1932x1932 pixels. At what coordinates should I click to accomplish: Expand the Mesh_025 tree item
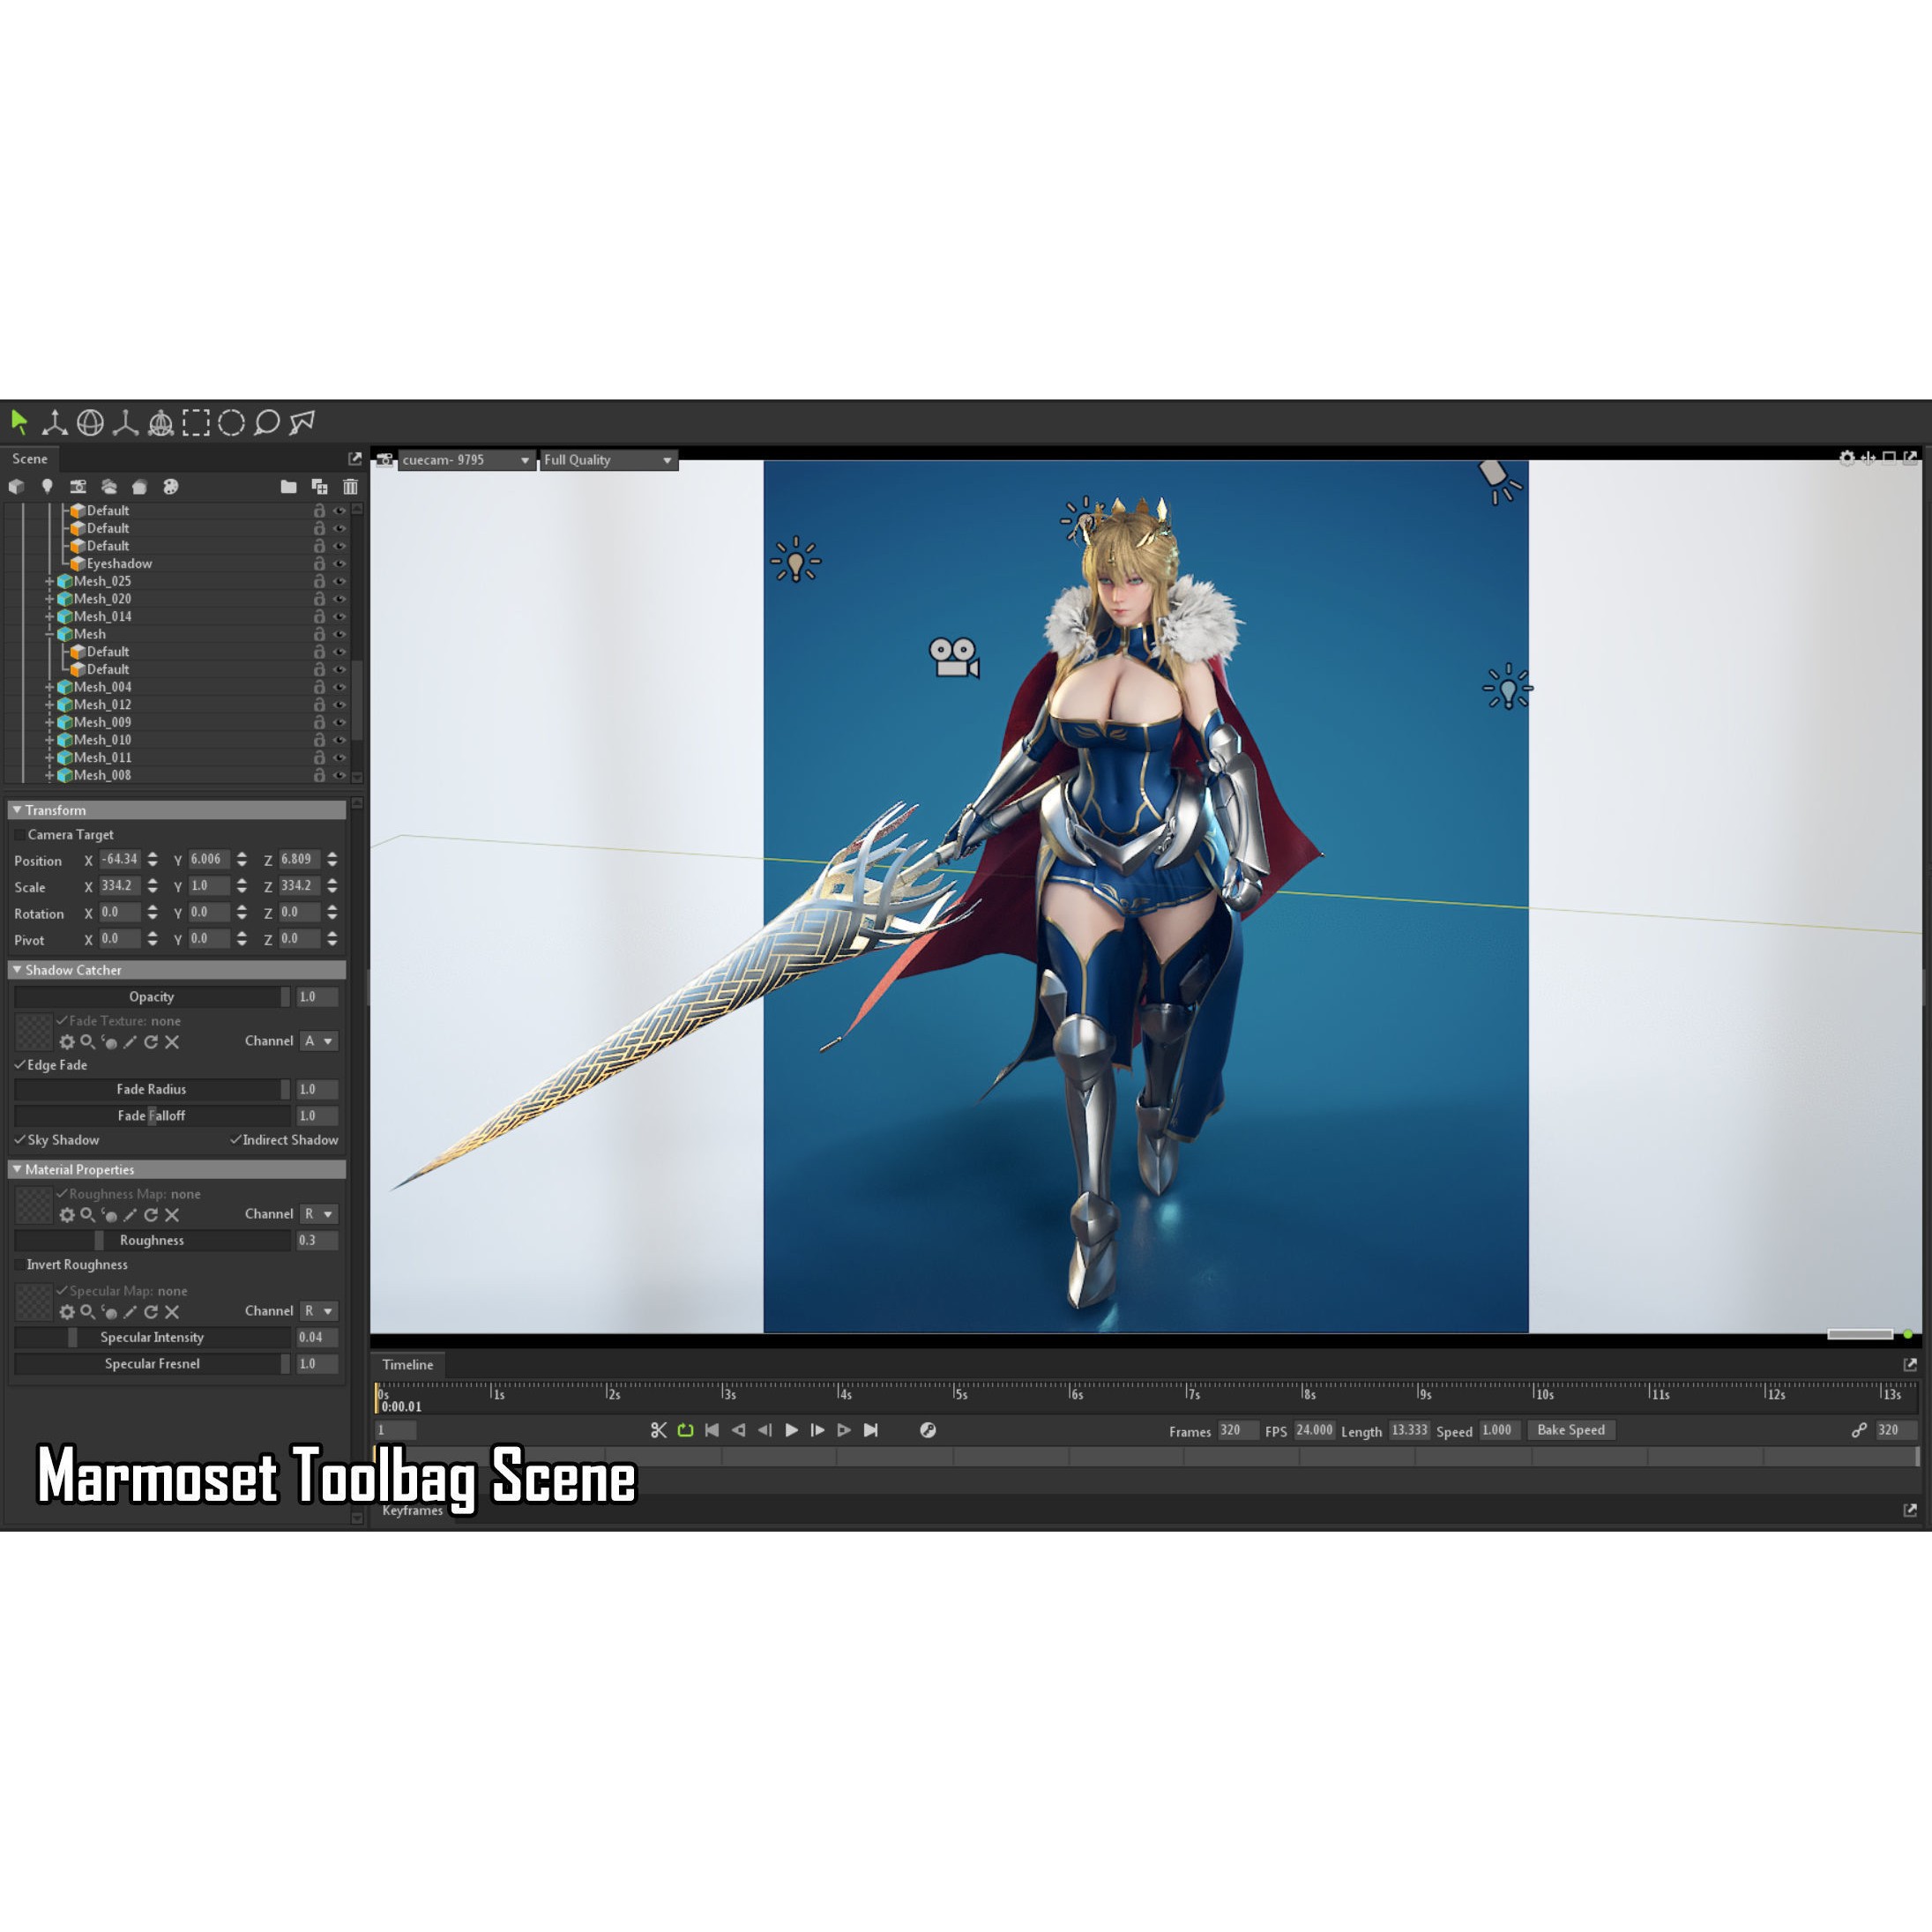pos(50,581)
